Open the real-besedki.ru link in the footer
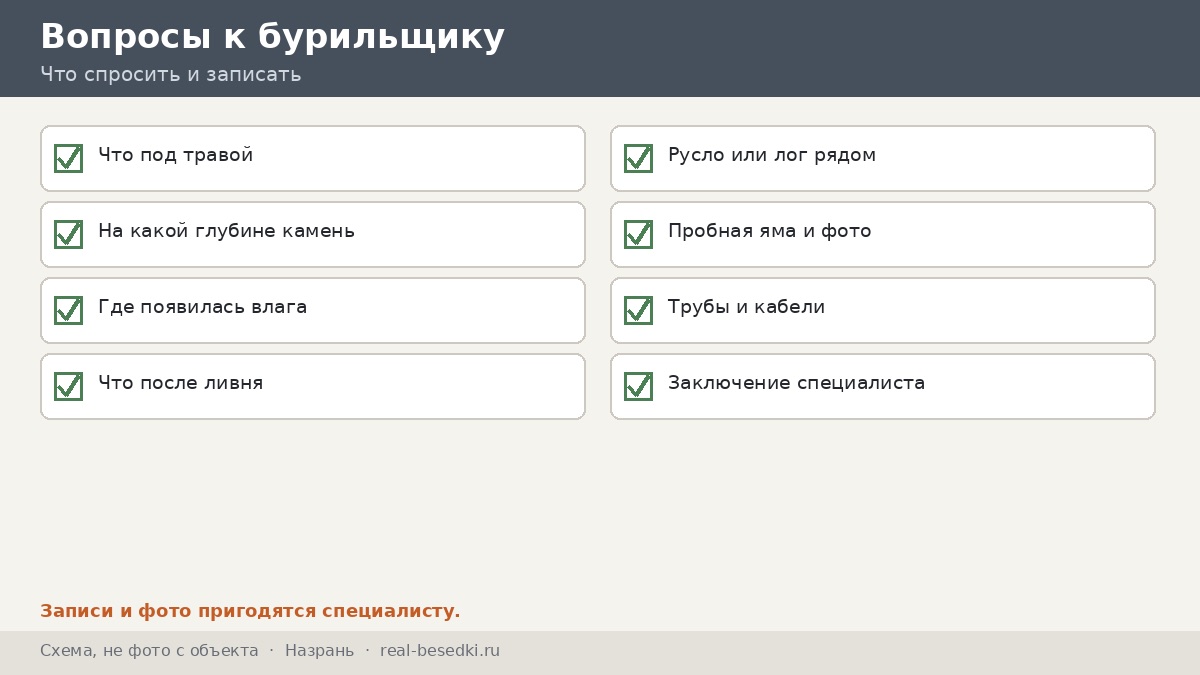This screenshot has height=675, width=1200. (440, 651)
